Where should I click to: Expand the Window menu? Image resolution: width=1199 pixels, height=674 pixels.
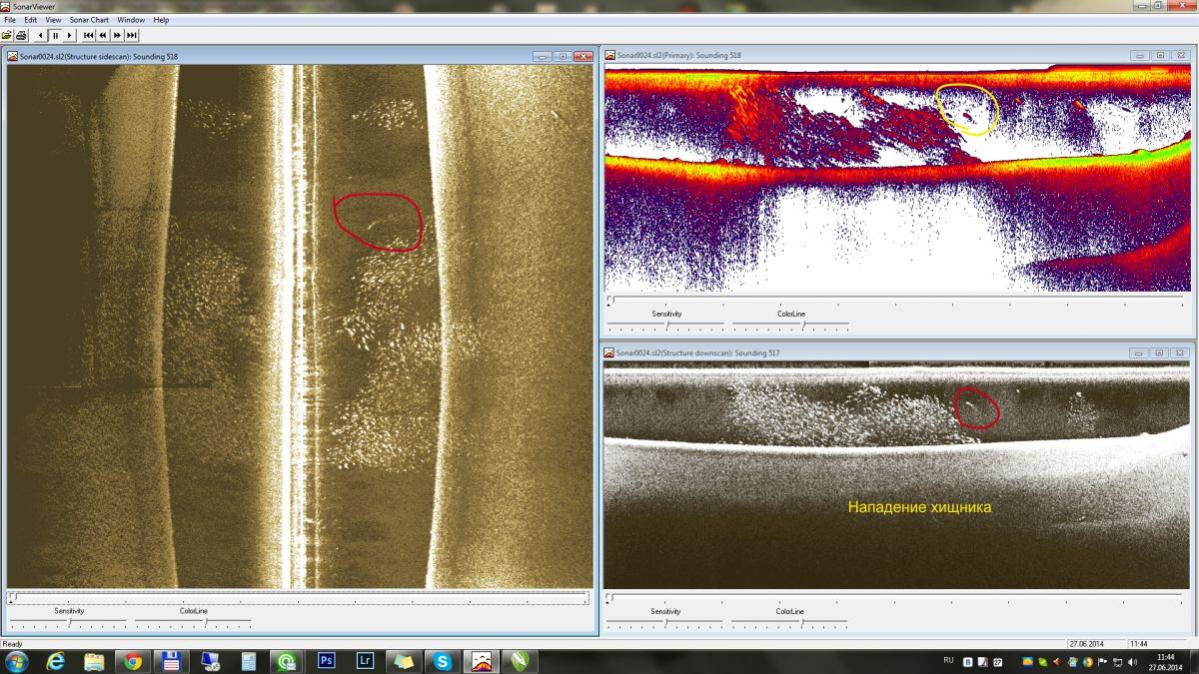coord(130,20)
